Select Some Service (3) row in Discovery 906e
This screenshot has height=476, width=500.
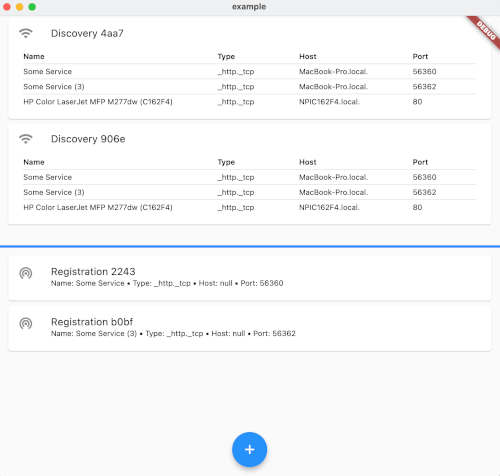click(249, 192)
